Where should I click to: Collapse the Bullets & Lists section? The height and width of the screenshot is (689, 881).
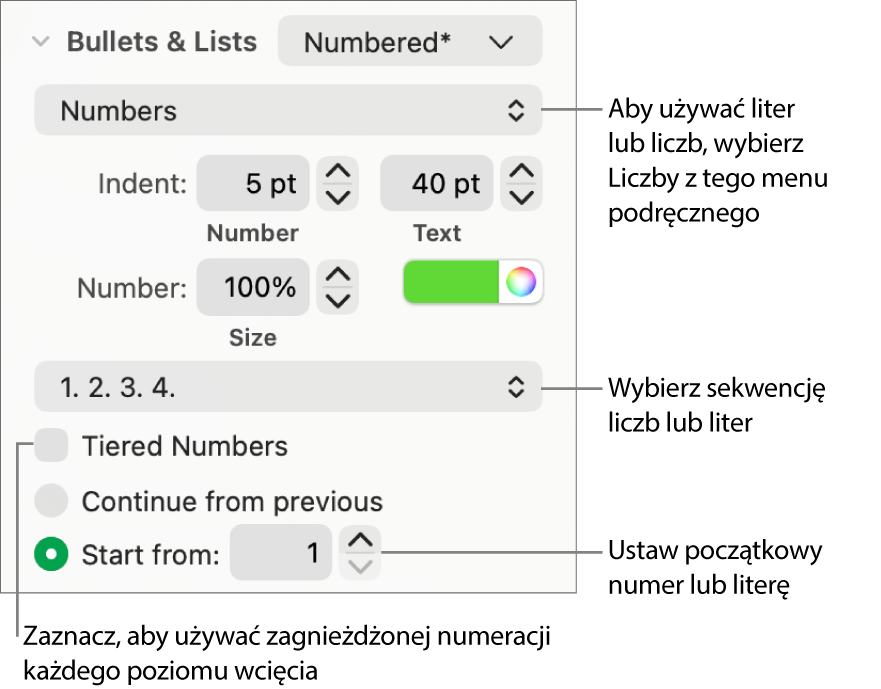pos(41,42)
